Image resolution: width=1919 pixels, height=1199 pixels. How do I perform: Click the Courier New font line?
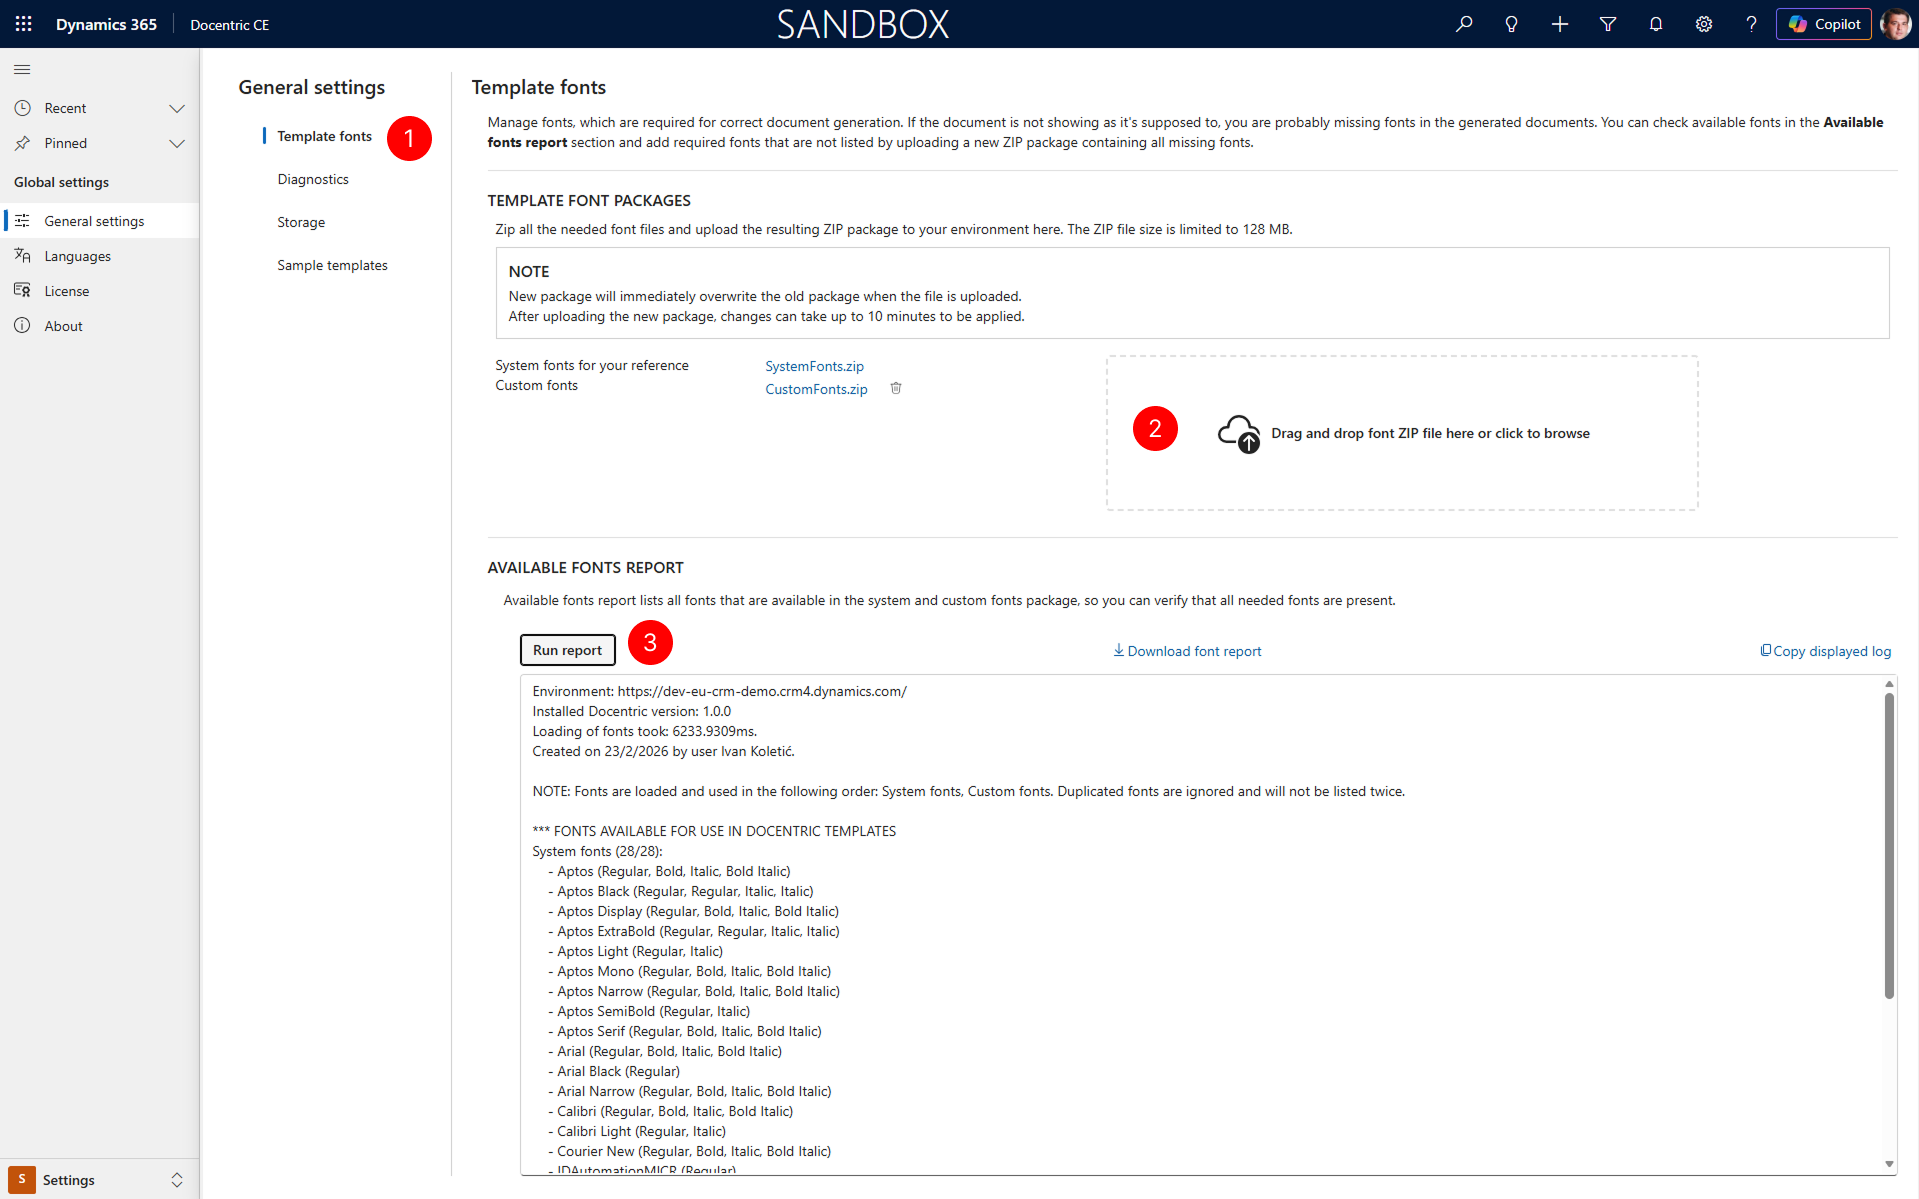tap(689, 1151)
